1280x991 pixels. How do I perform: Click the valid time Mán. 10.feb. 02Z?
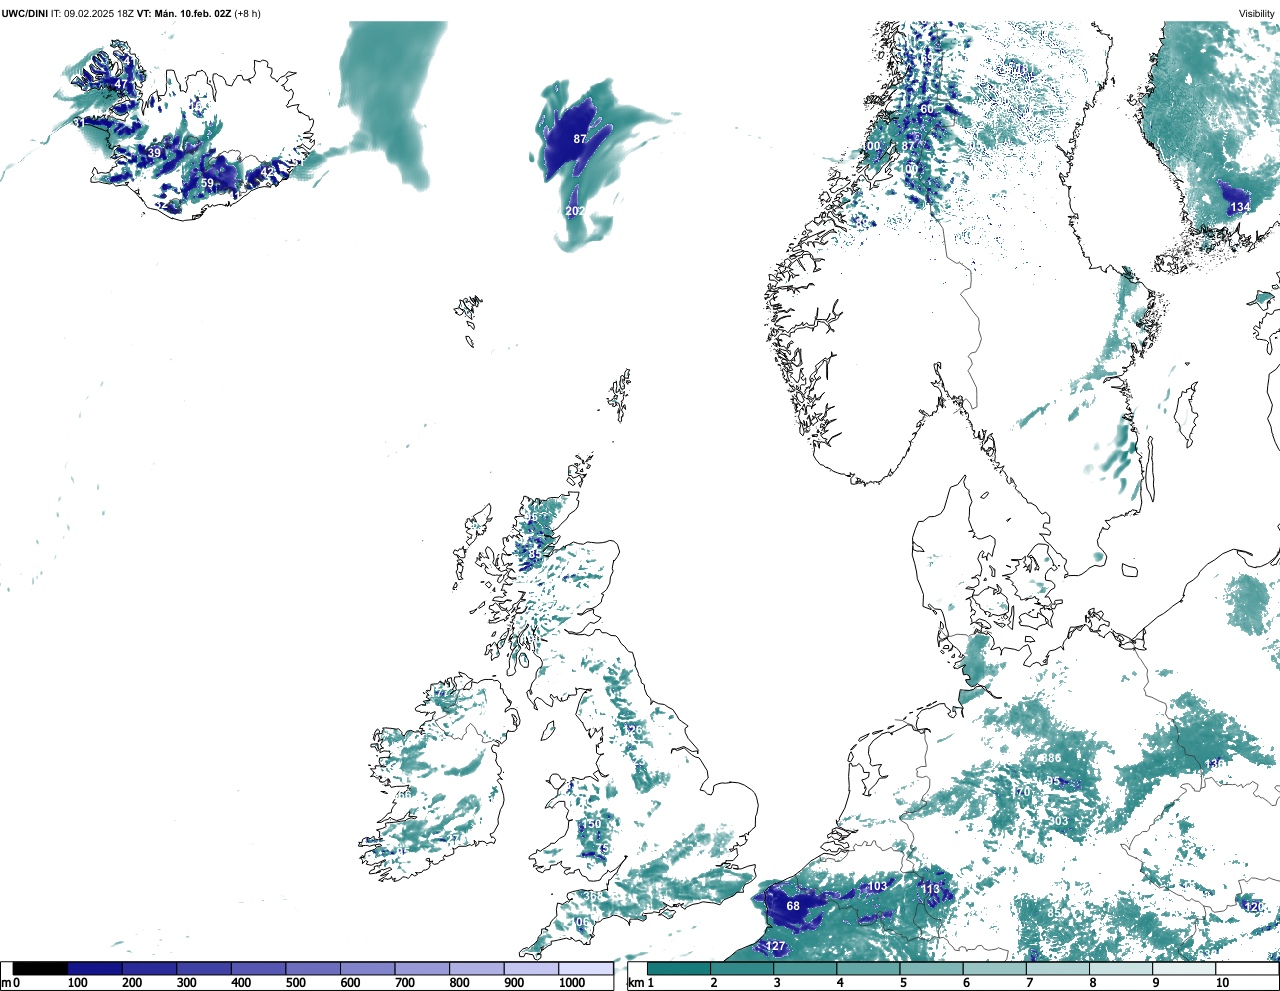193,13
